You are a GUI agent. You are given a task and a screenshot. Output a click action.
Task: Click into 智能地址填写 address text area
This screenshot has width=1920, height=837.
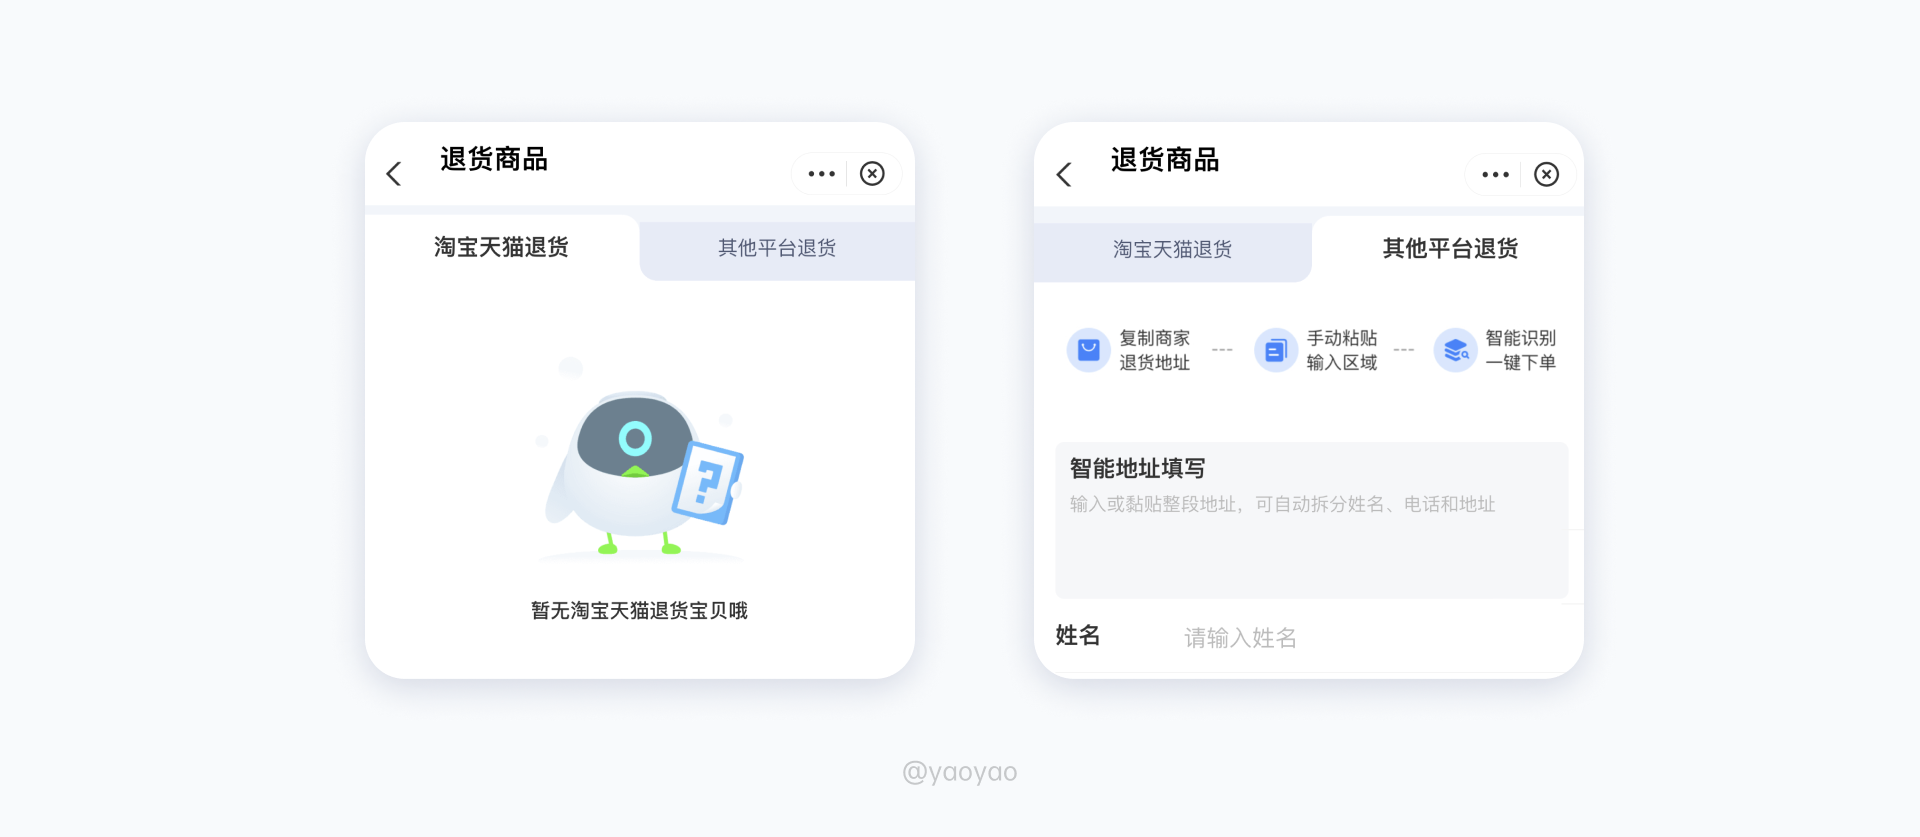1311,520
